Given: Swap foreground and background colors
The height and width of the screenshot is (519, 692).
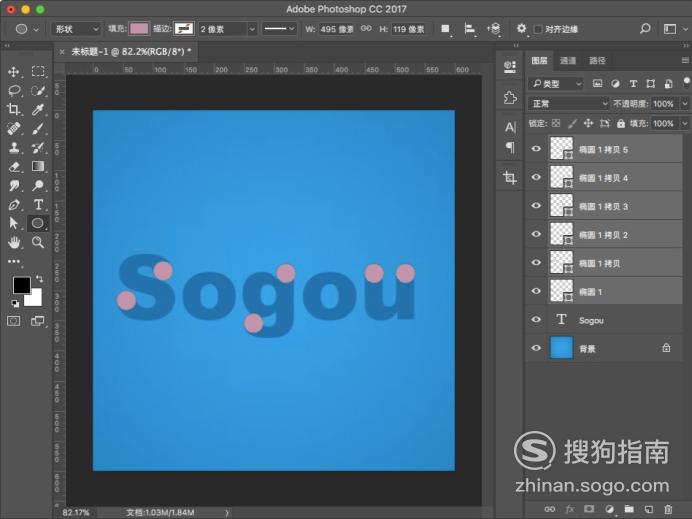Looking at the screenshot, I should tap(39, 279).
